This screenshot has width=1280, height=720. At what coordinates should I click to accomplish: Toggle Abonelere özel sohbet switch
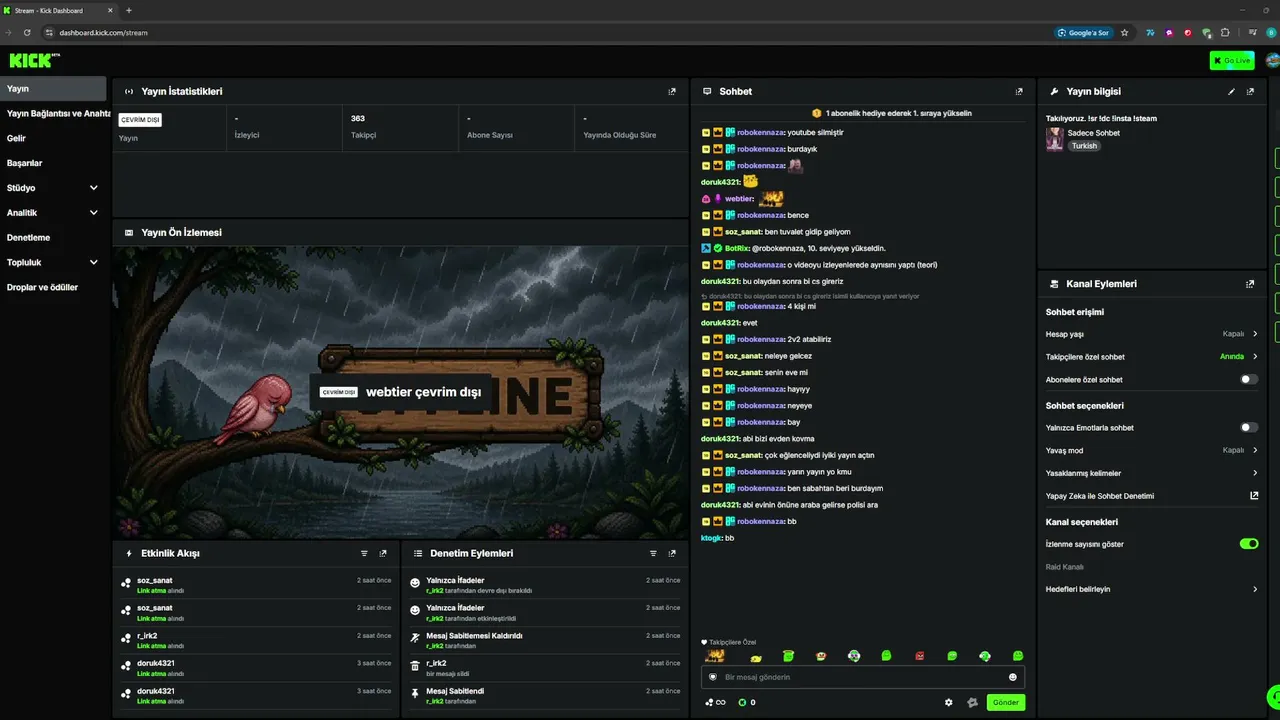tap(1249, 380)
